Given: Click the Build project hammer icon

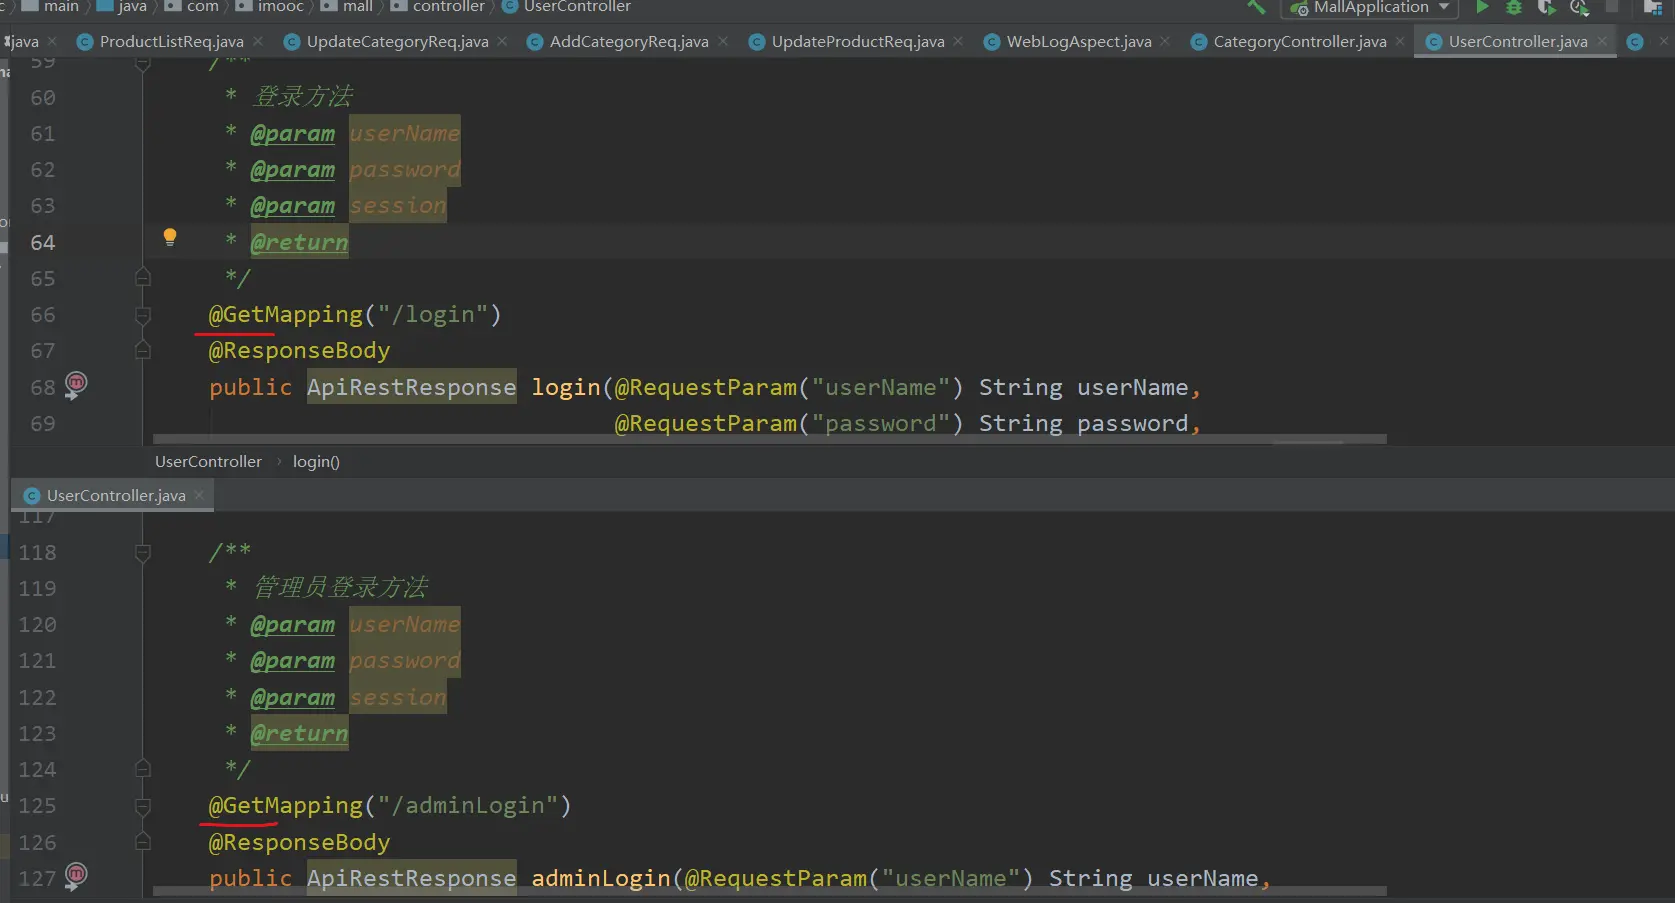Looking at the screenshot, I should [x=1256, y=7].
